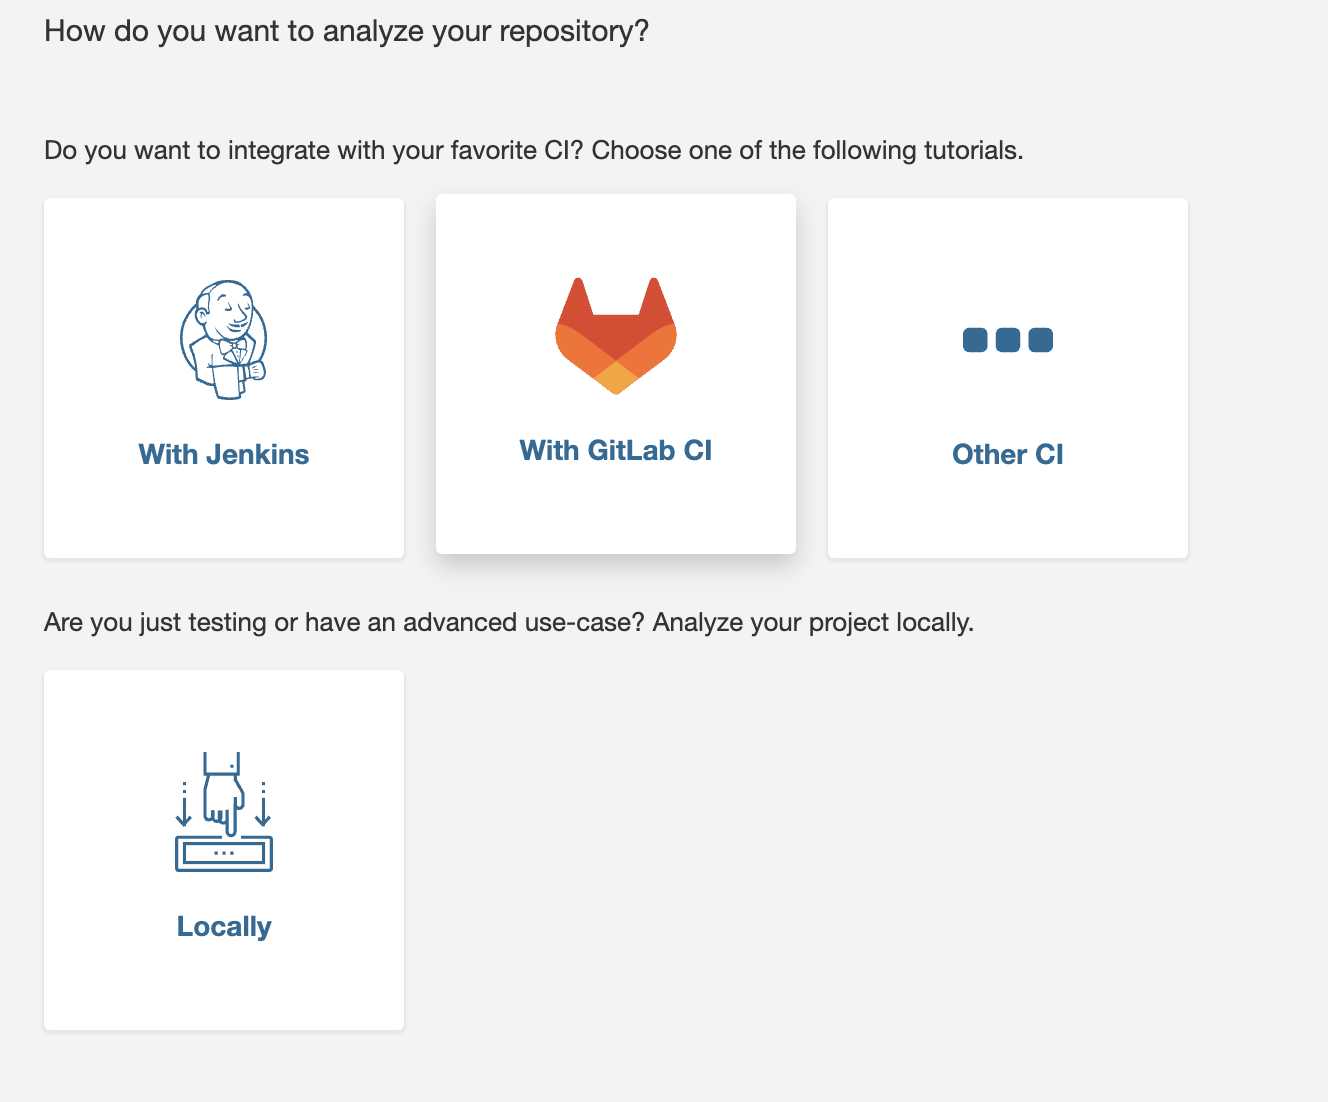
Task: Open the "With Jenkins" tutorial link
Action: [x=224, y=454]
